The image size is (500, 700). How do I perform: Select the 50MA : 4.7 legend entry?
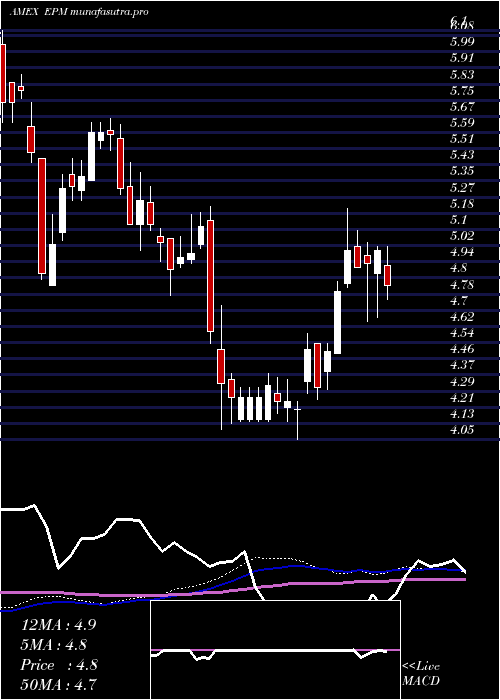[x=58, y=685]
